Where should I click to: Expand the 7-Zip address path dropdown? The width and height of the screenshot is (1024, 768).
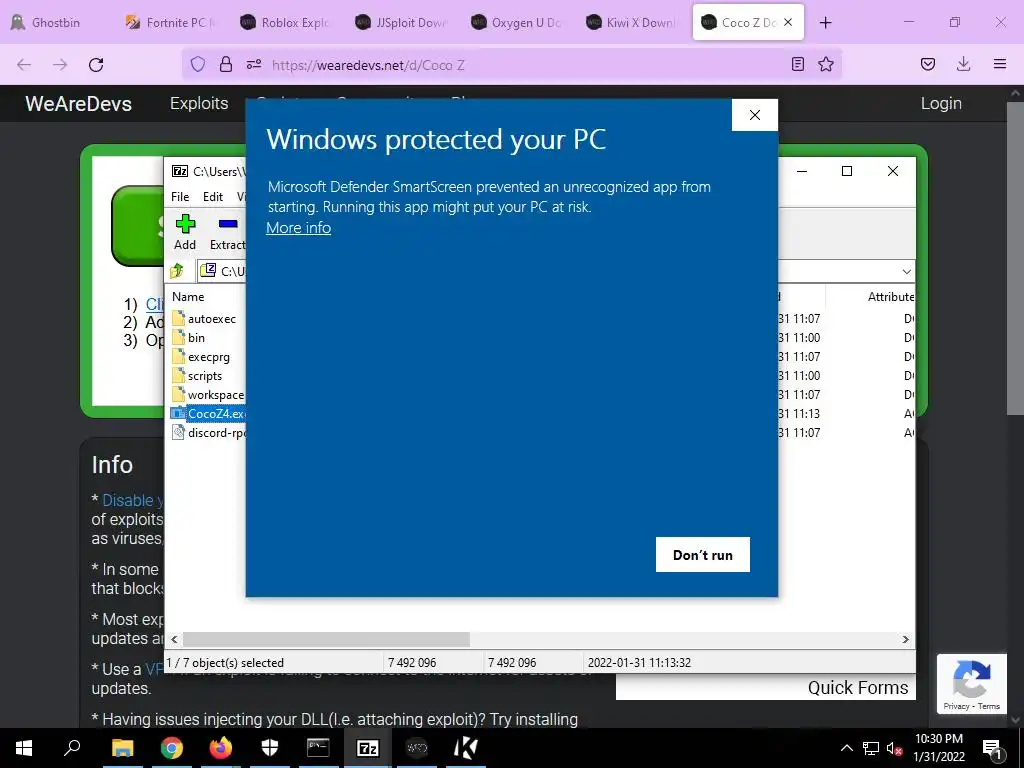pyautogui.click(x=906, y=271)
